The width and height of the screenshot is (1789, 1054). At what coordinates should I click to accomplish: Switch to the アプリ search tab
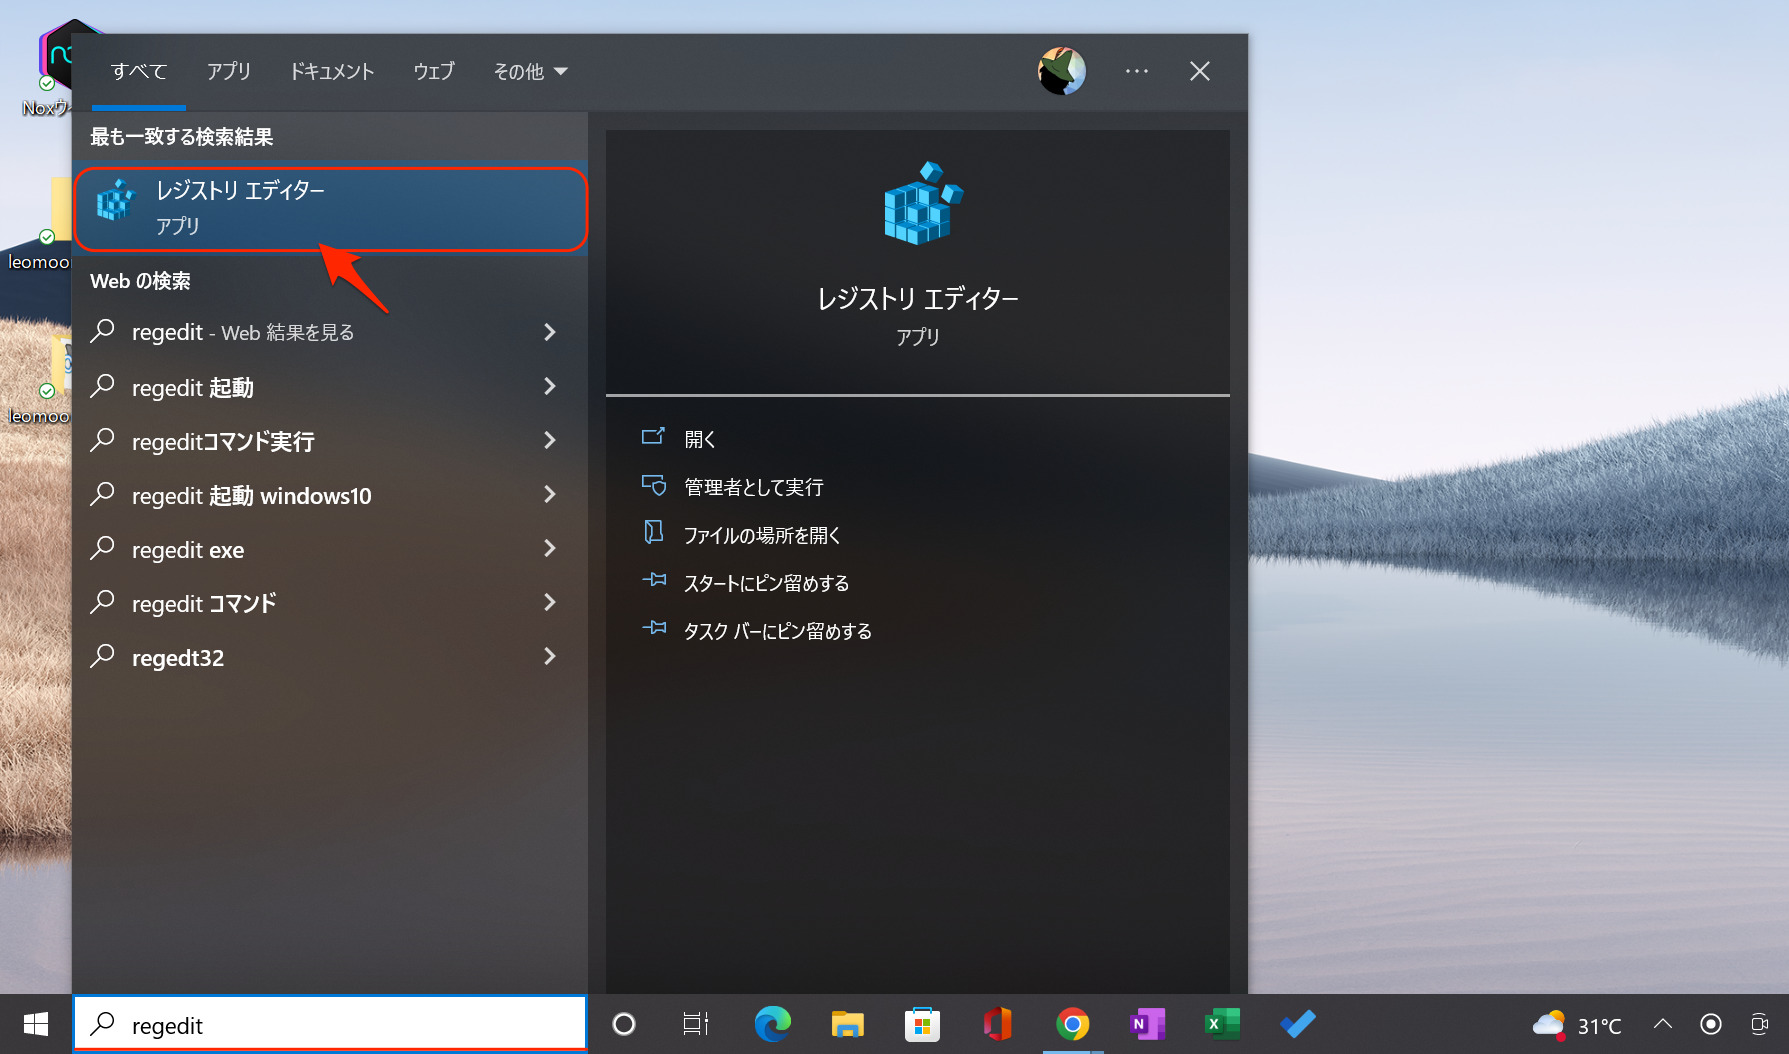(229, 71)
